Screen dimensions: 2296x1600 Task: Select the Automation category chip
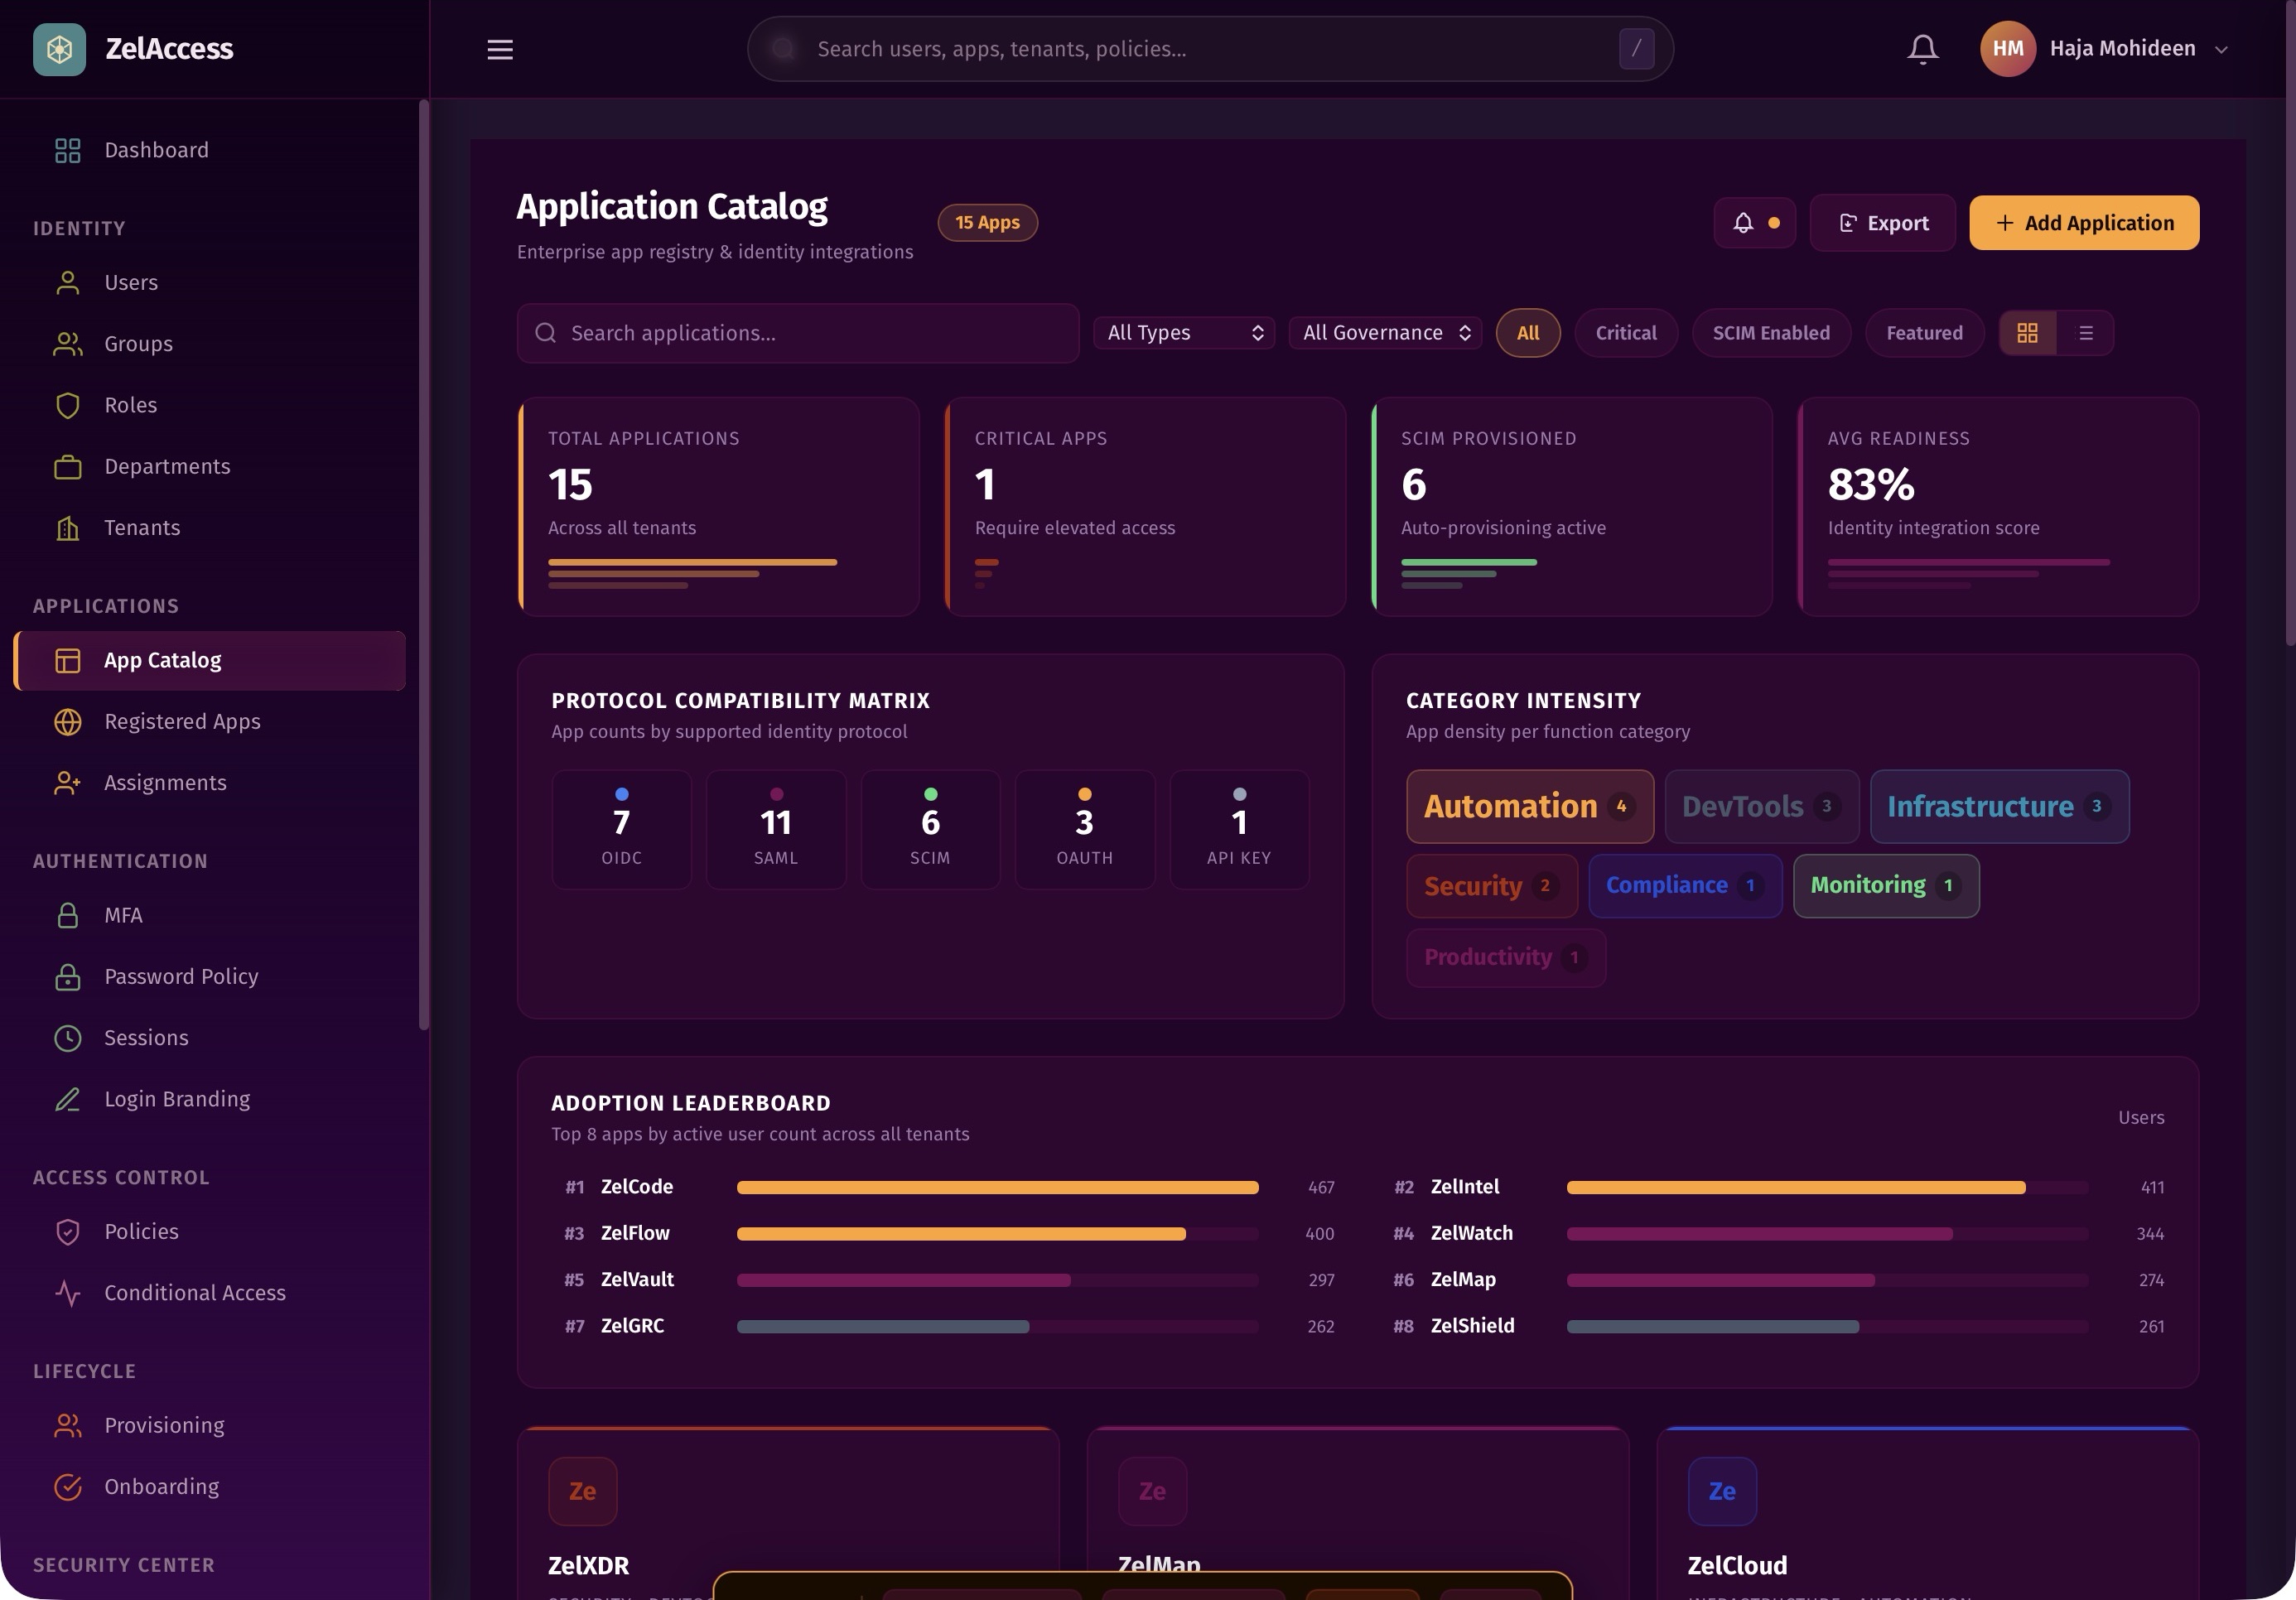click(1528, 806)
